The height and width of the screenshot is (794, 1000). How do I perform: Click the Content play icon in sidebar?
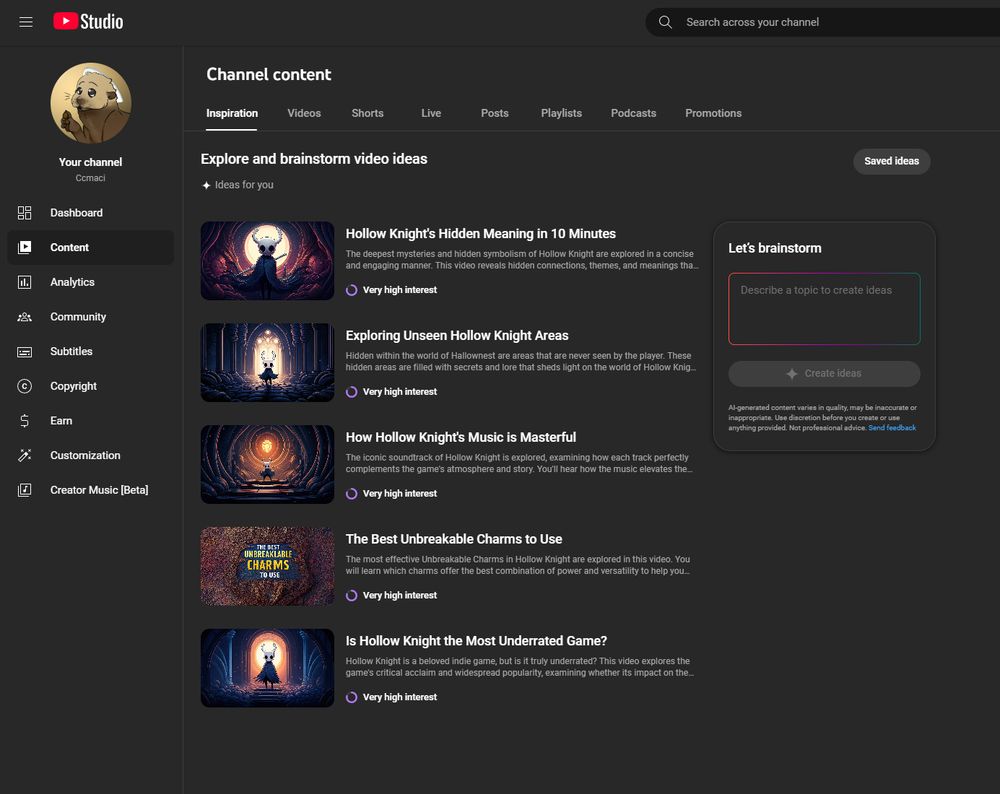point(24,247)
